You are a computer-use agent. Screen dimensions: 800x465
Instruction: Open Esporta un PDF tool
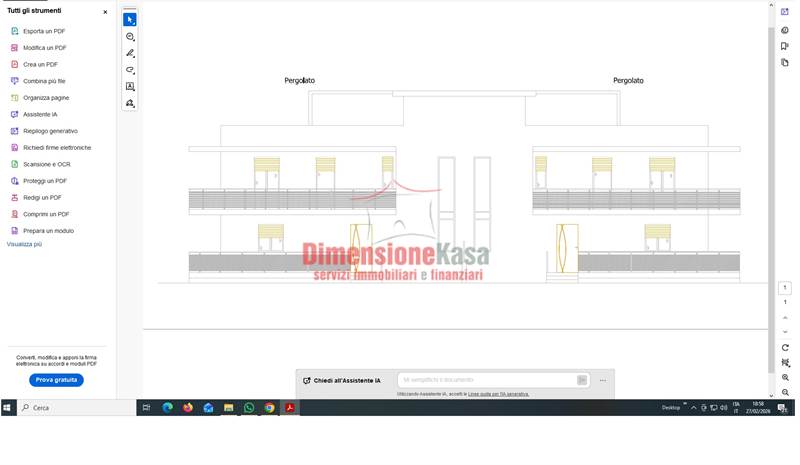tap(44, 32)
